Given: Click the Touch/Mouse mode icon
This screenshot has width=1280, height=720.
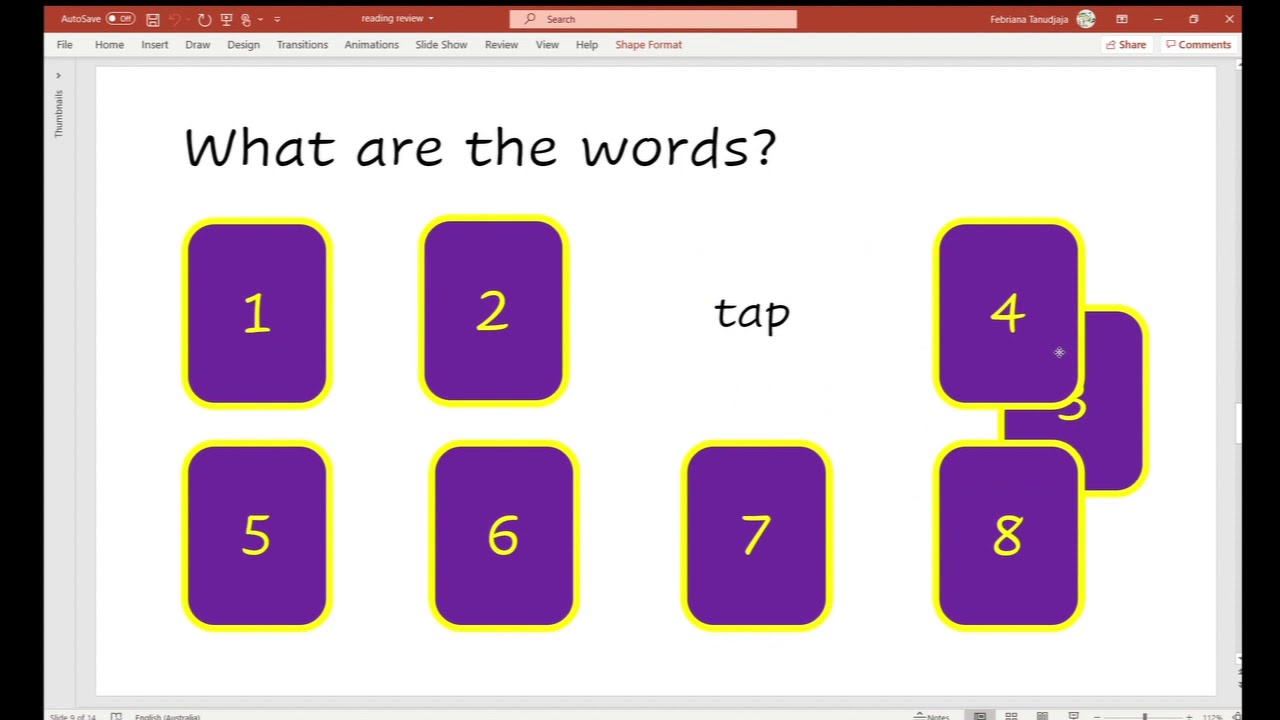Looking at the screenshot, I should click(x=246, y=19).
